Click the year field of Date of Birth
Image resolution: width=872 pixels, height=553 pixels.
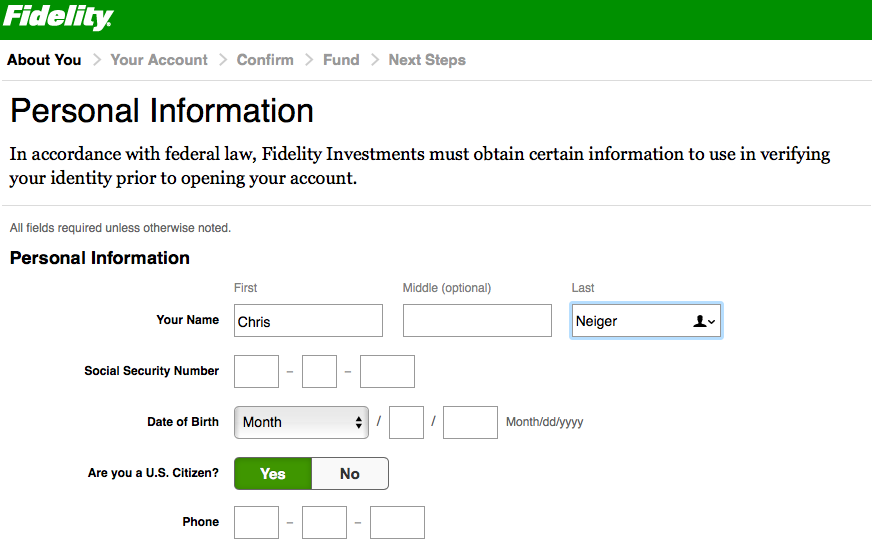[x=470, y=422]
